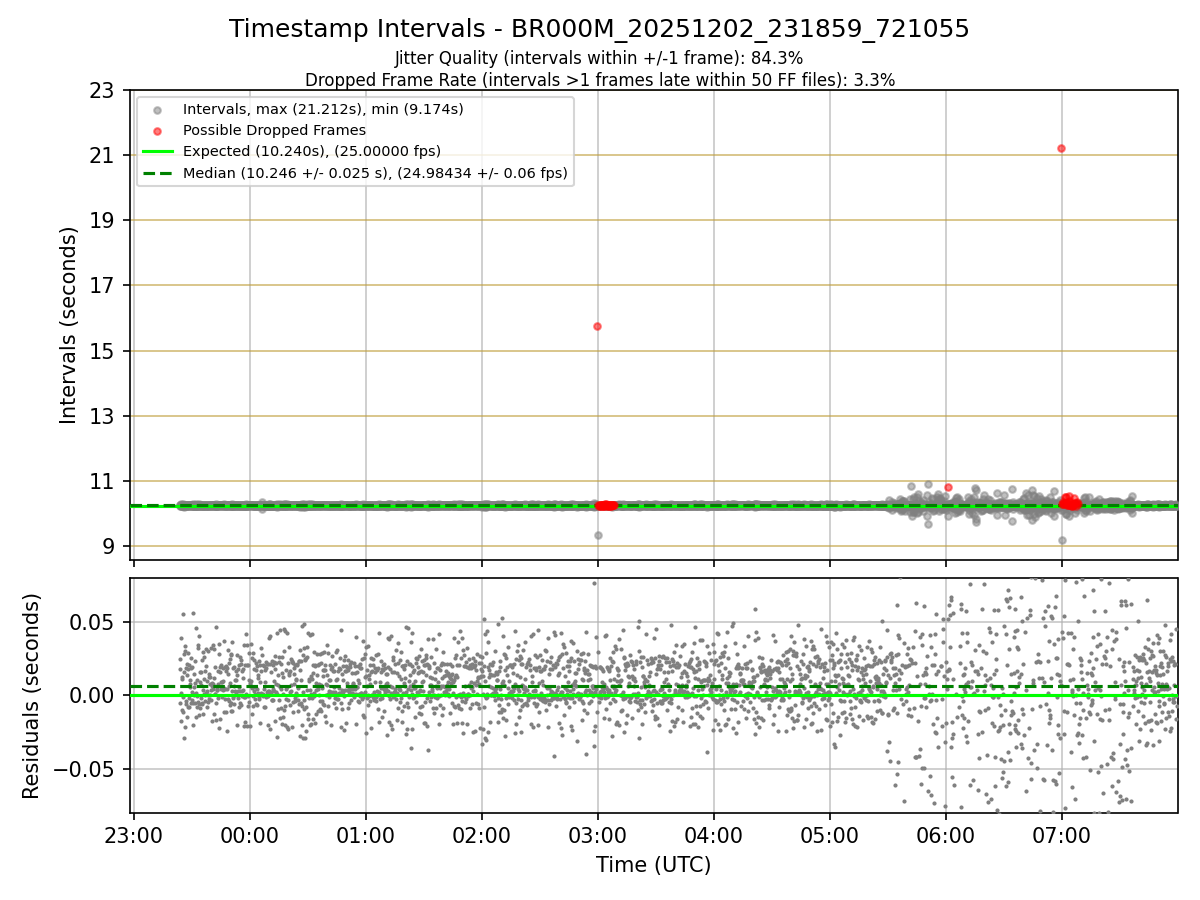1200x900 pixels.
Task: Click the 'Residuals (seconds)' y-axis label
Action: coord(32,696)
